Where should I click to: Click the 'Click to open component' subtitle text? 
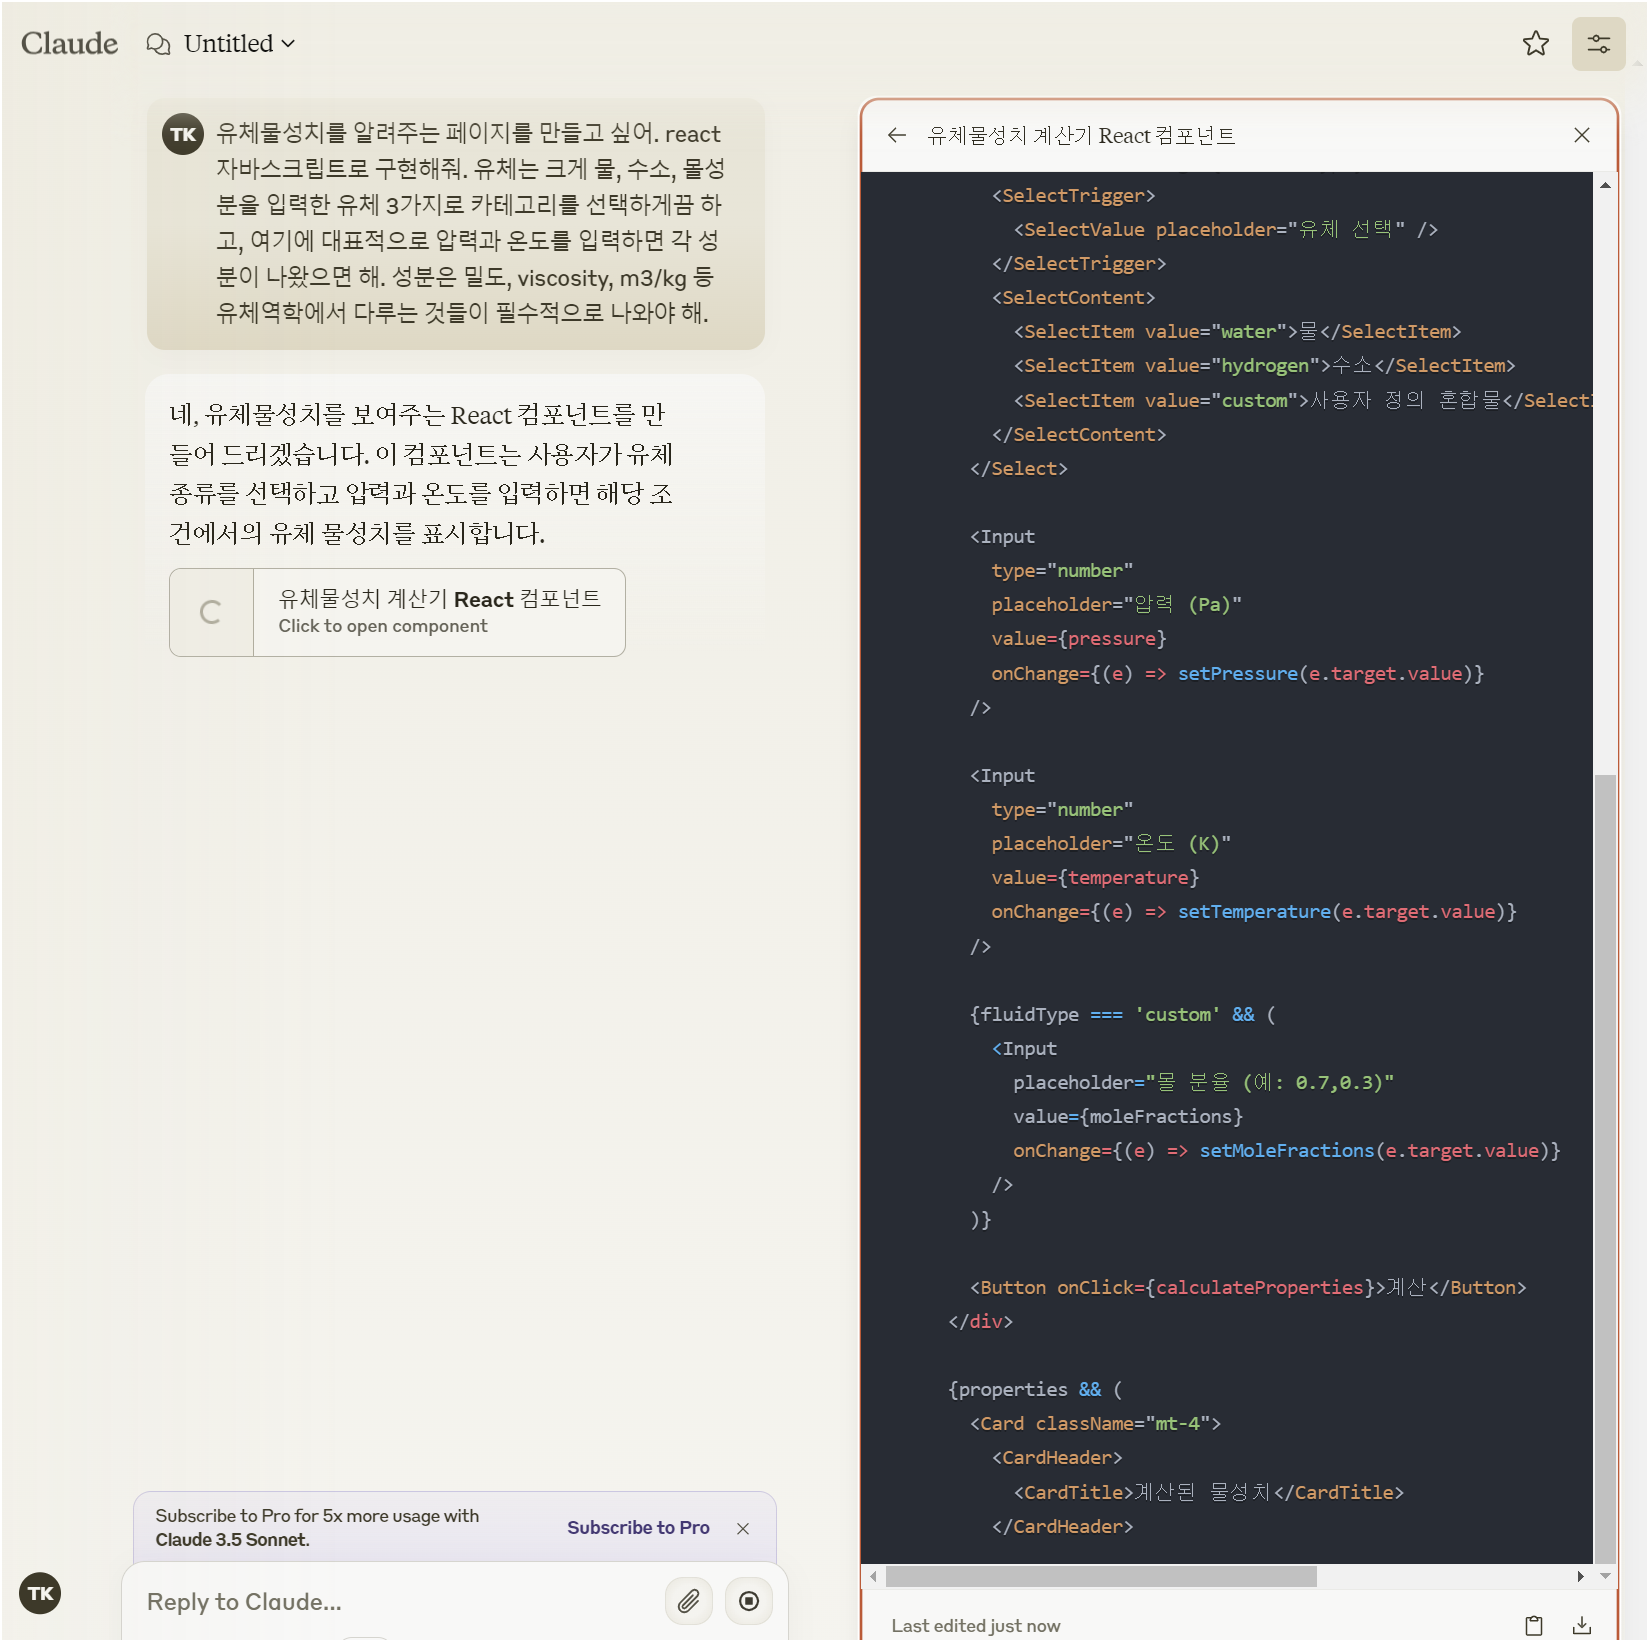point(383,626)
